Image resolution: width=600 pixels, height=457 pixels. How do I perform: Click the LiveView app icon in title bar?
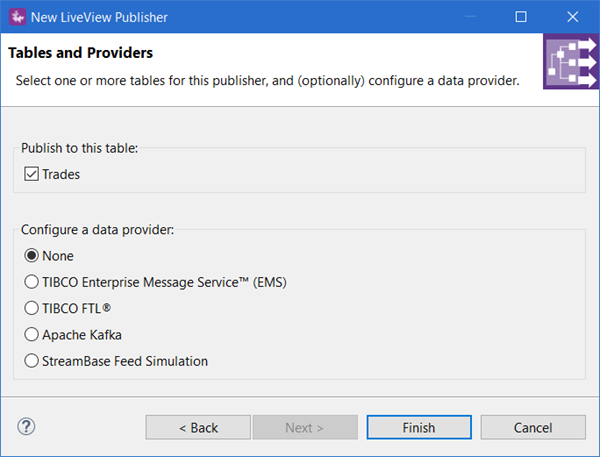point(17,17)
